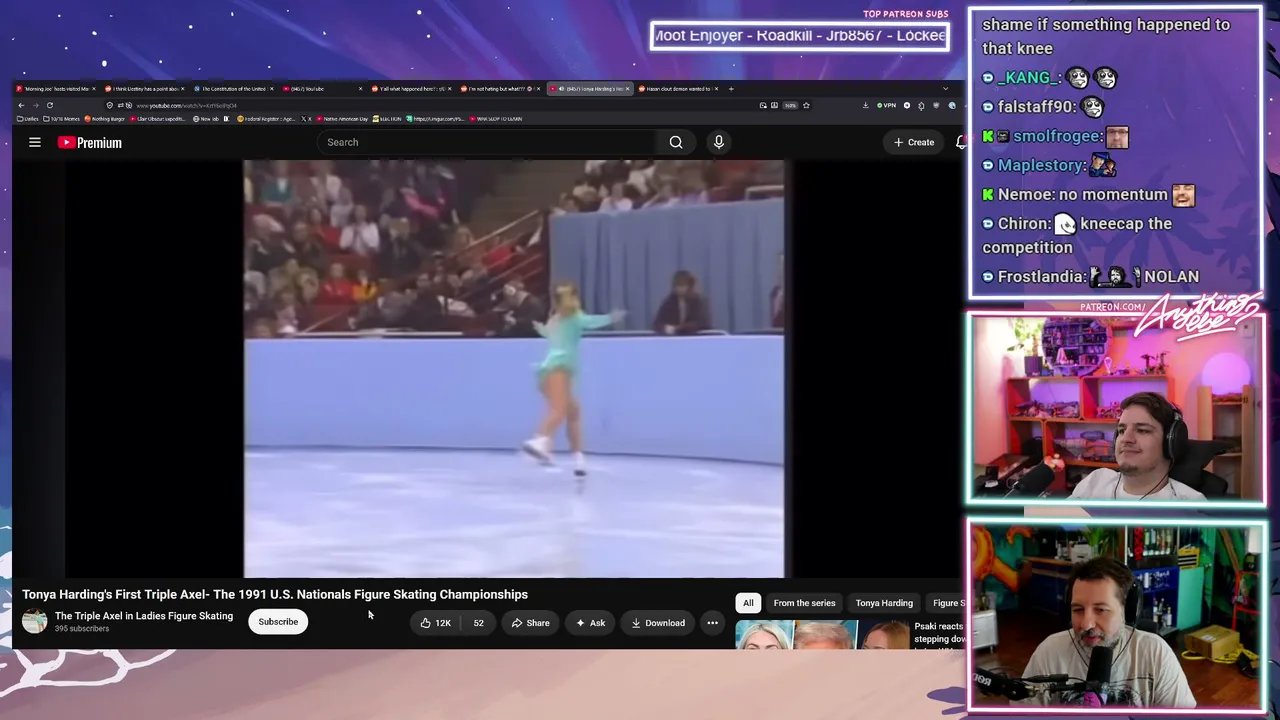This screenshot has height=720, width=1280.
Task: Click the YouTube search magnifier button
Action: (676, 142)
